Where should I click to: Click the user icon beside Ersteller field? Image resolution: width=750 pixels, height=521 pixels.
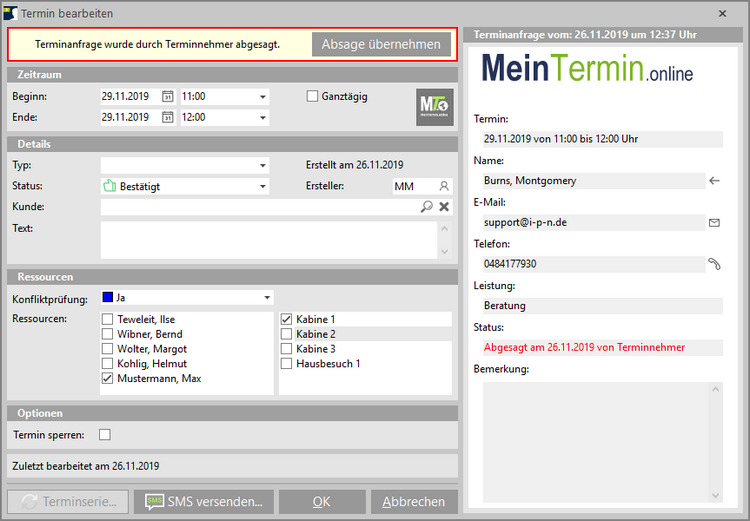point(444,186)
